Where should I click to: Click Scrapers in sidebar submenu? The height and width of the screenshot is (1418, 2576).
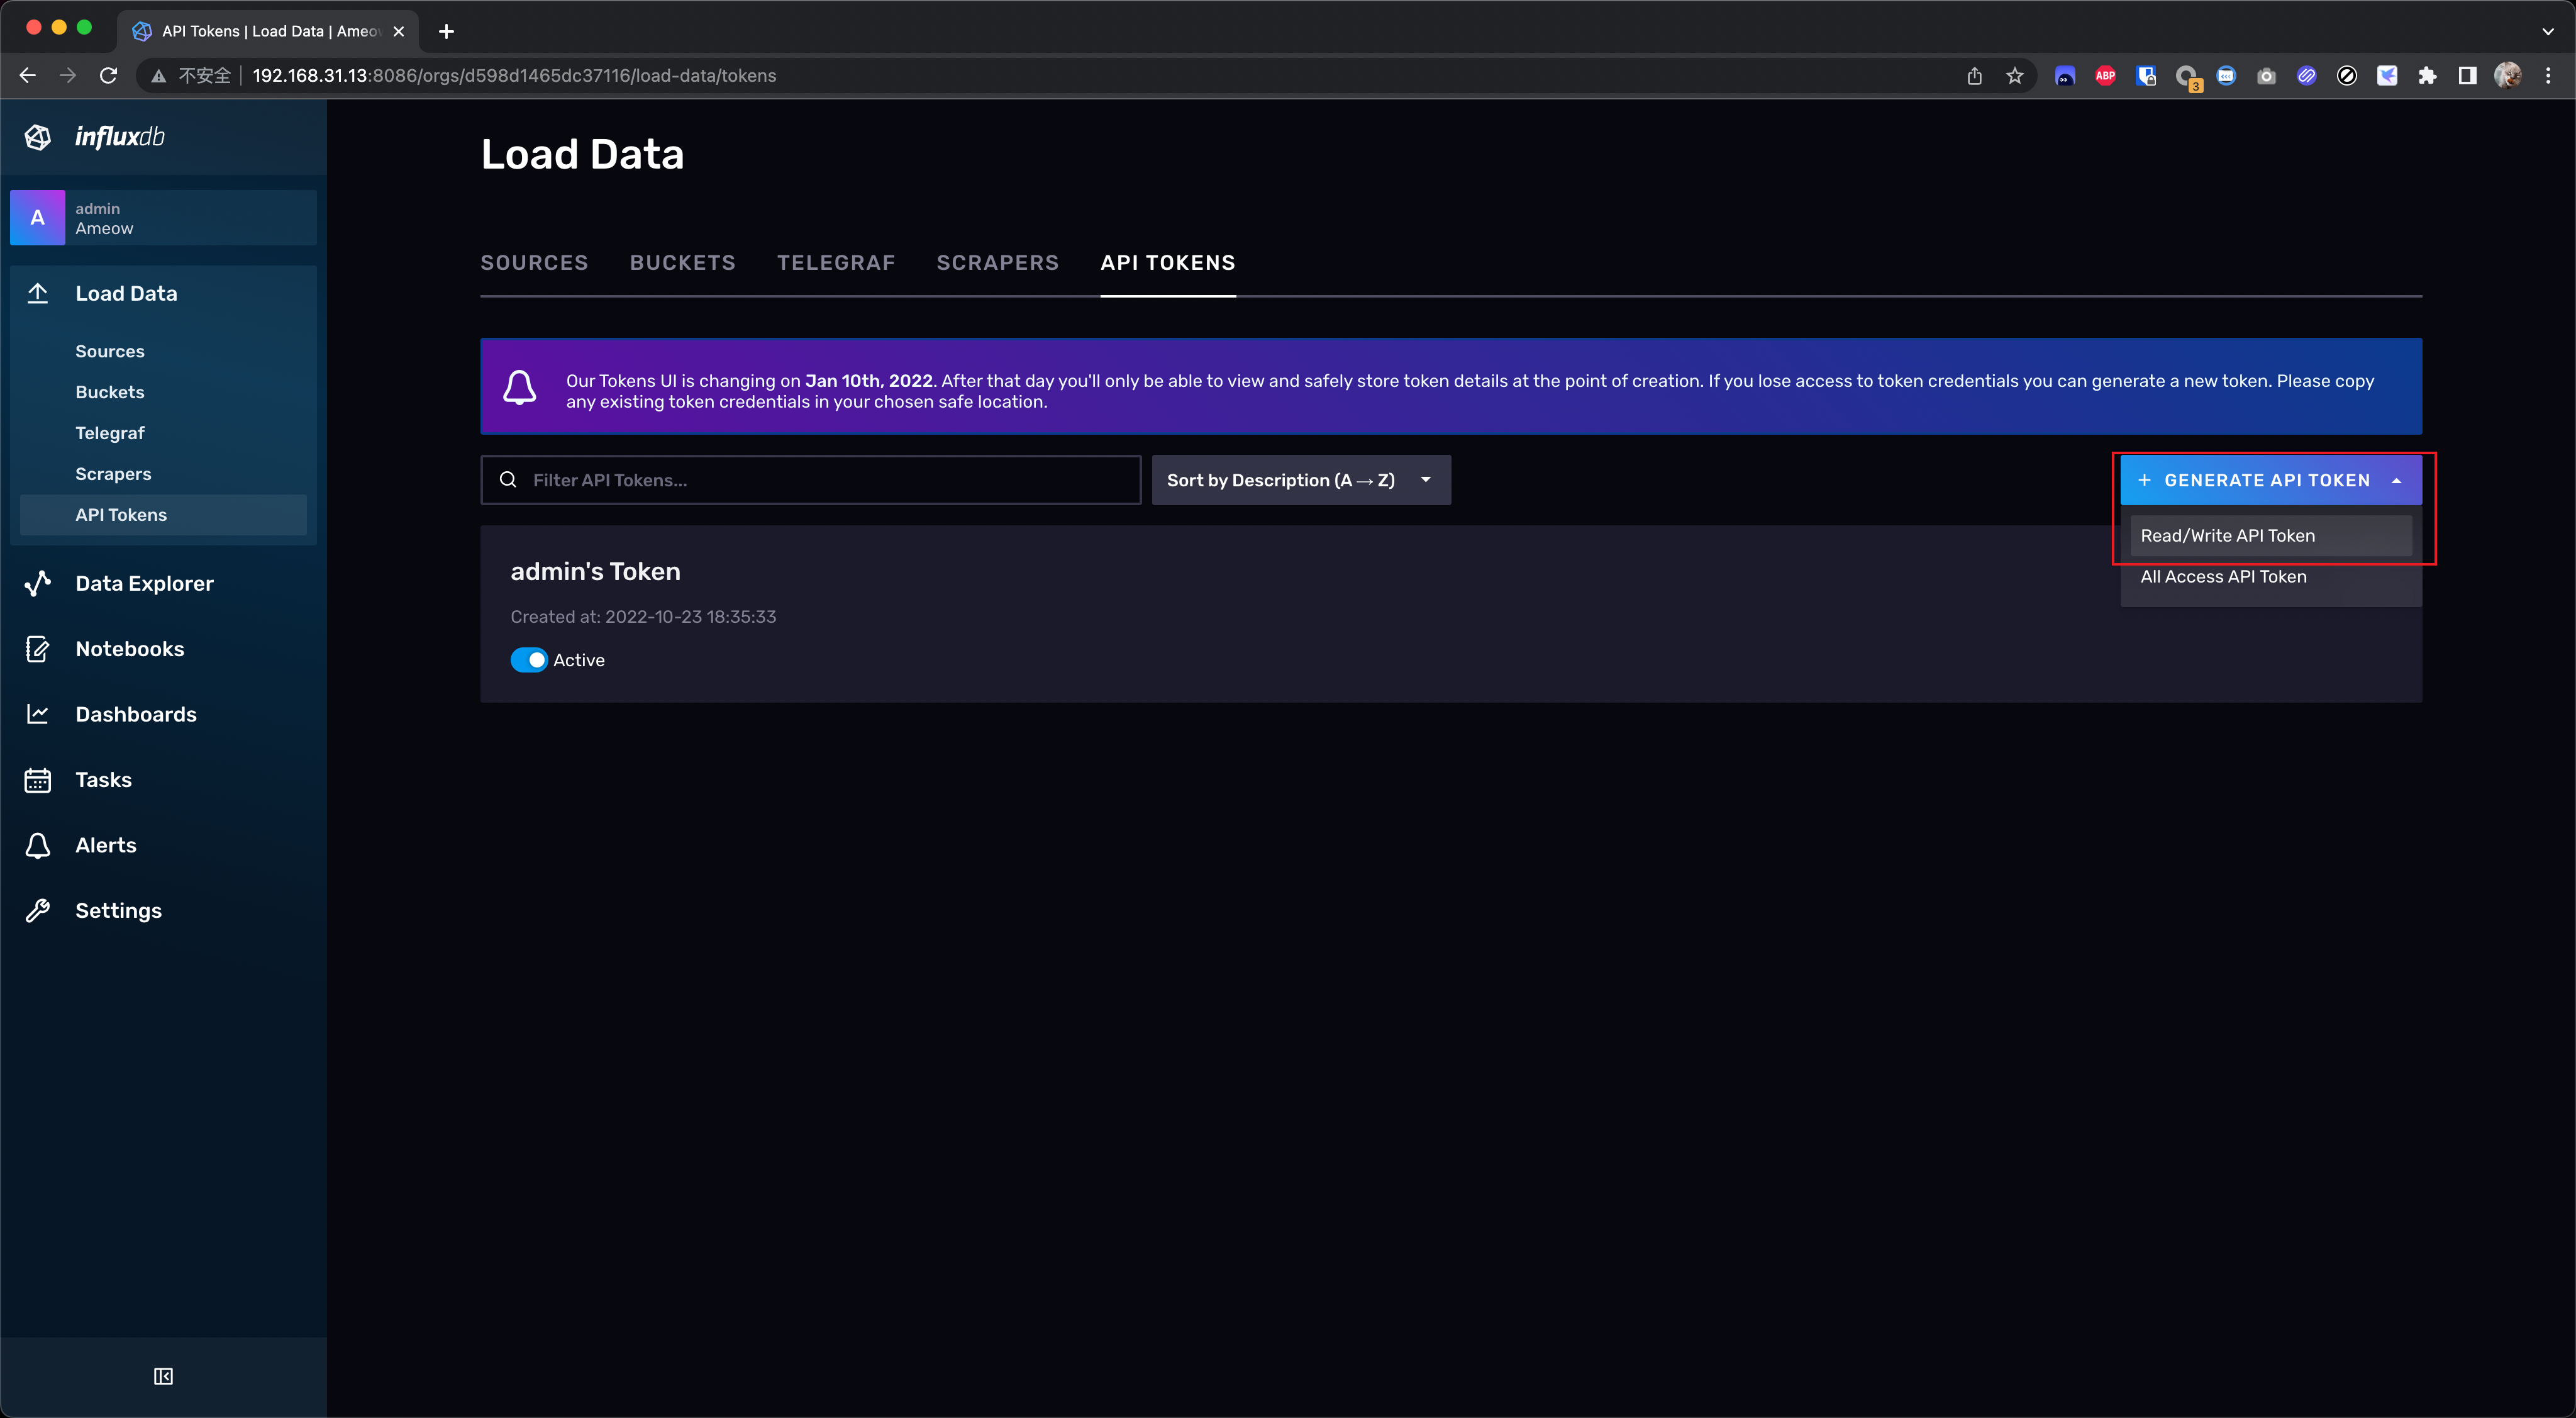pyautogui.click(x=113, y=474)
